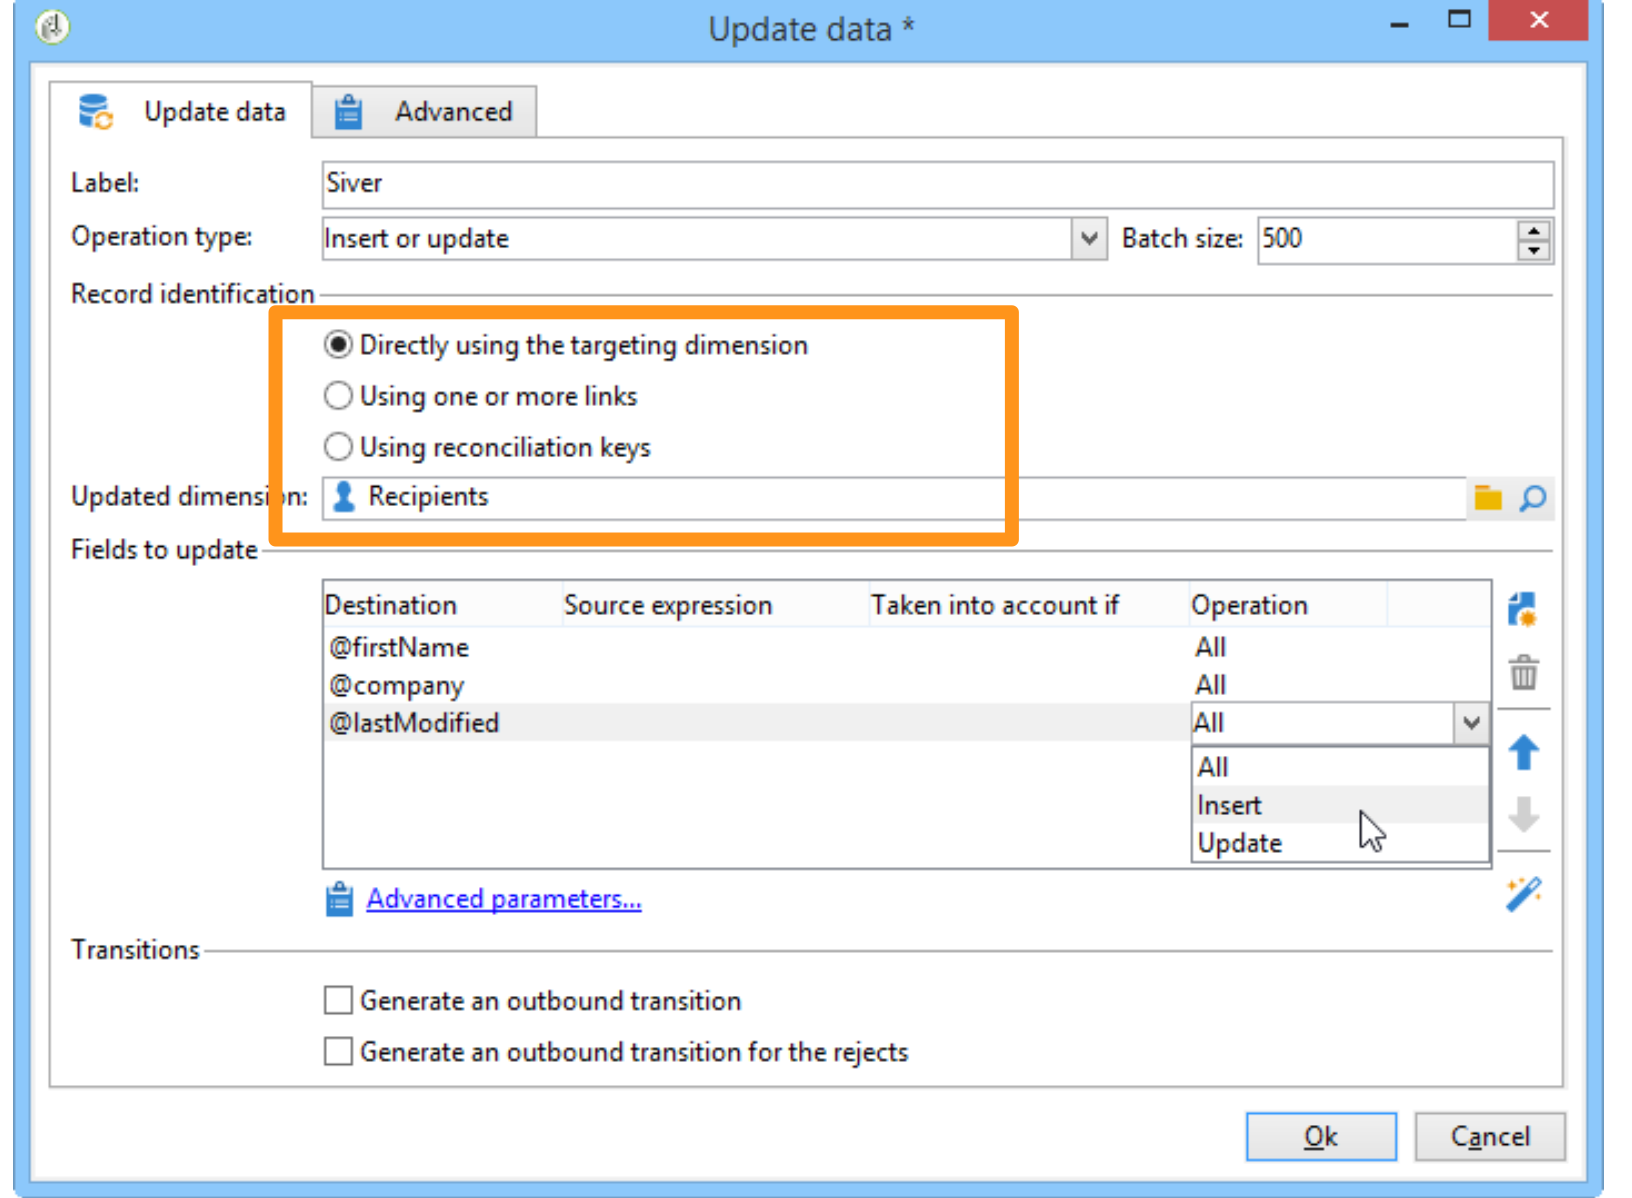Open the Operation type dropdown
1632x1198 pixels.
point(1089,239)
